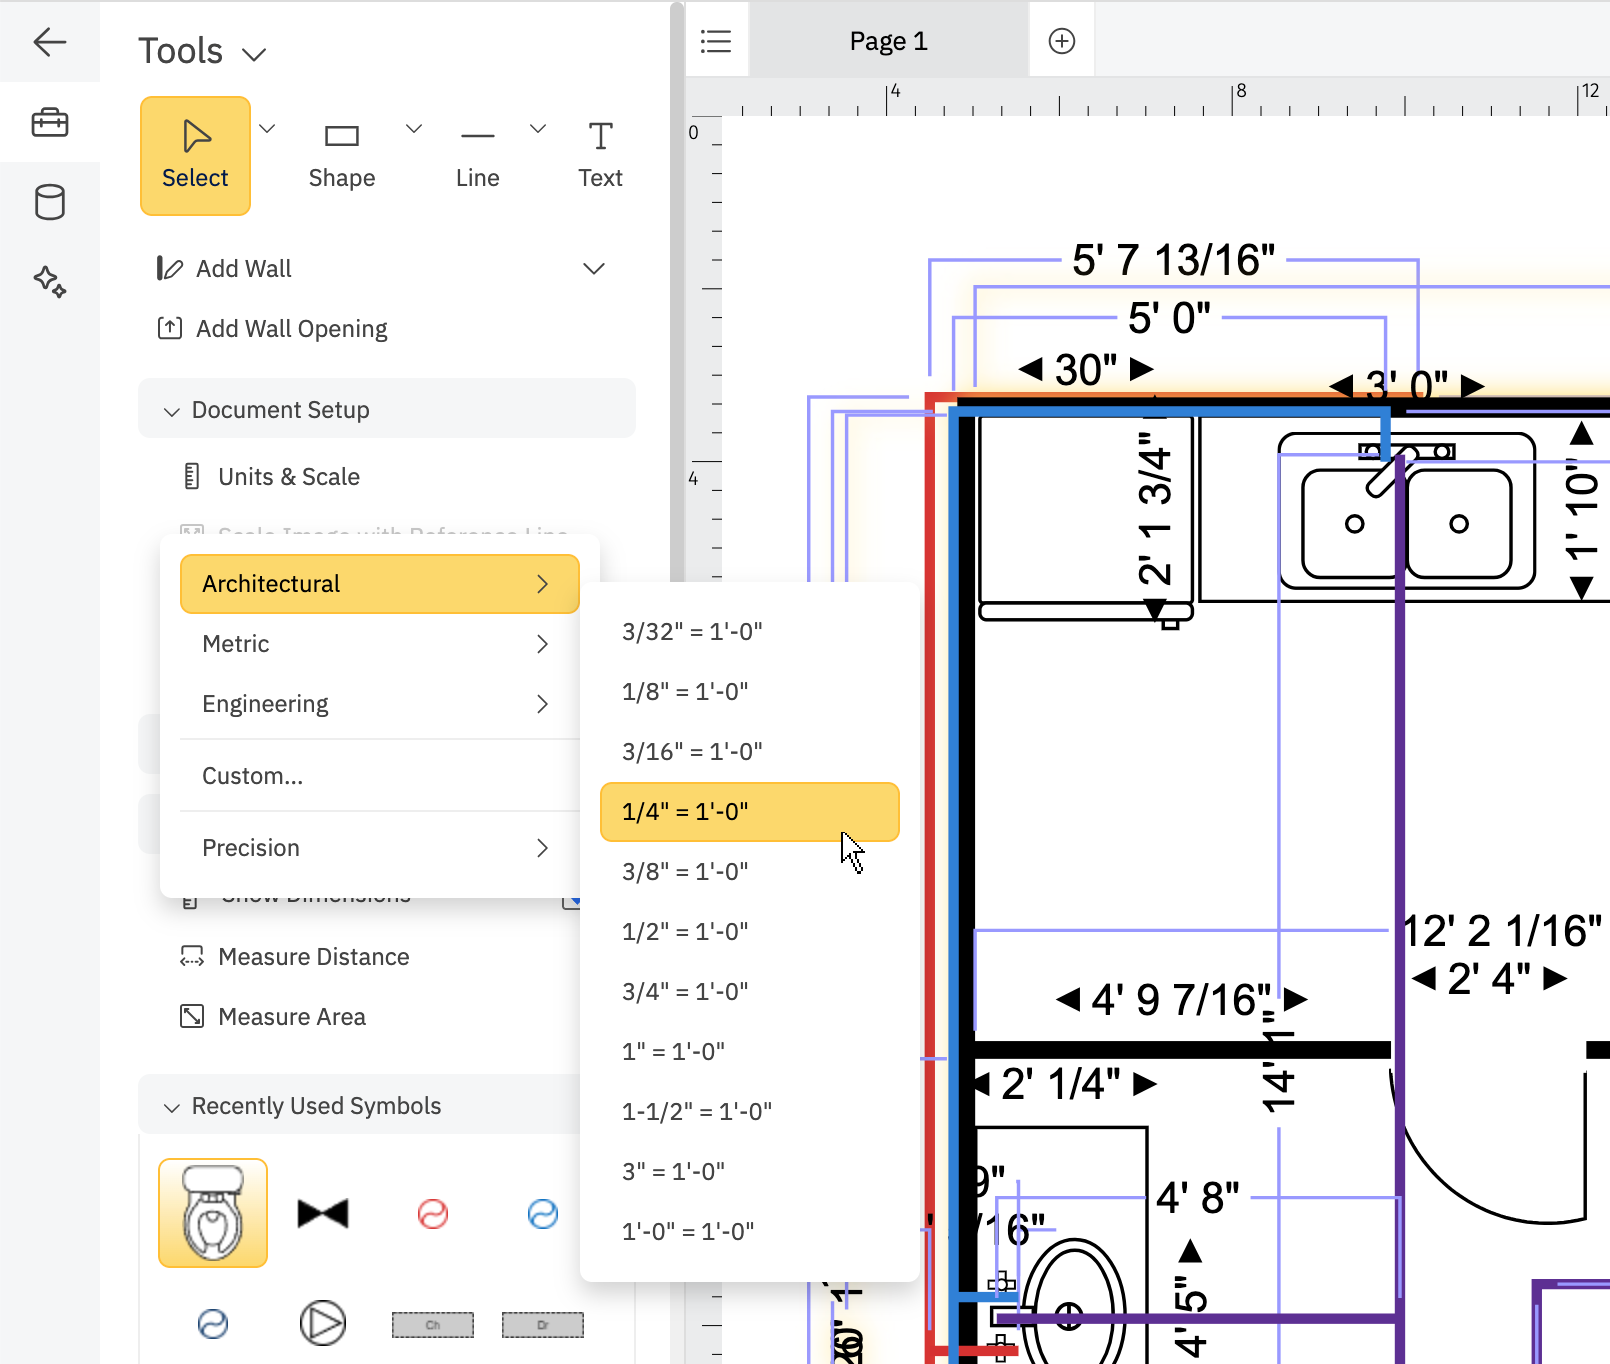Click the Add Wall Opening tool
This screenshot has width=1610, height=1364.
pos(290,328)
